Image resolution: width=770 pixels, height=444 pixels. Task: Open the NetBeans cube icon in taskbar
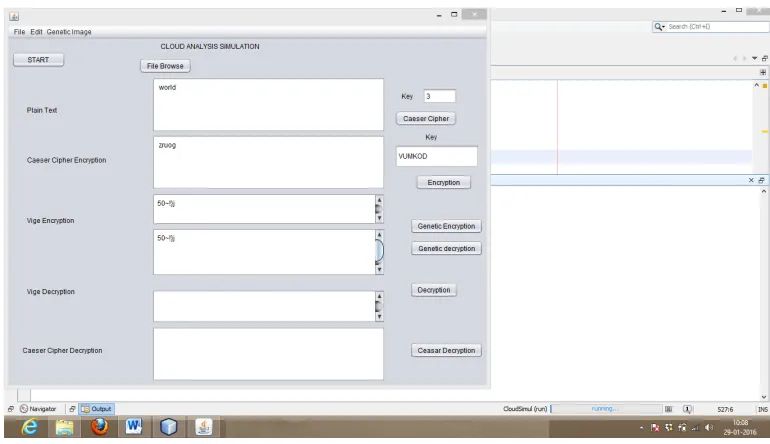tap(168, 426)
